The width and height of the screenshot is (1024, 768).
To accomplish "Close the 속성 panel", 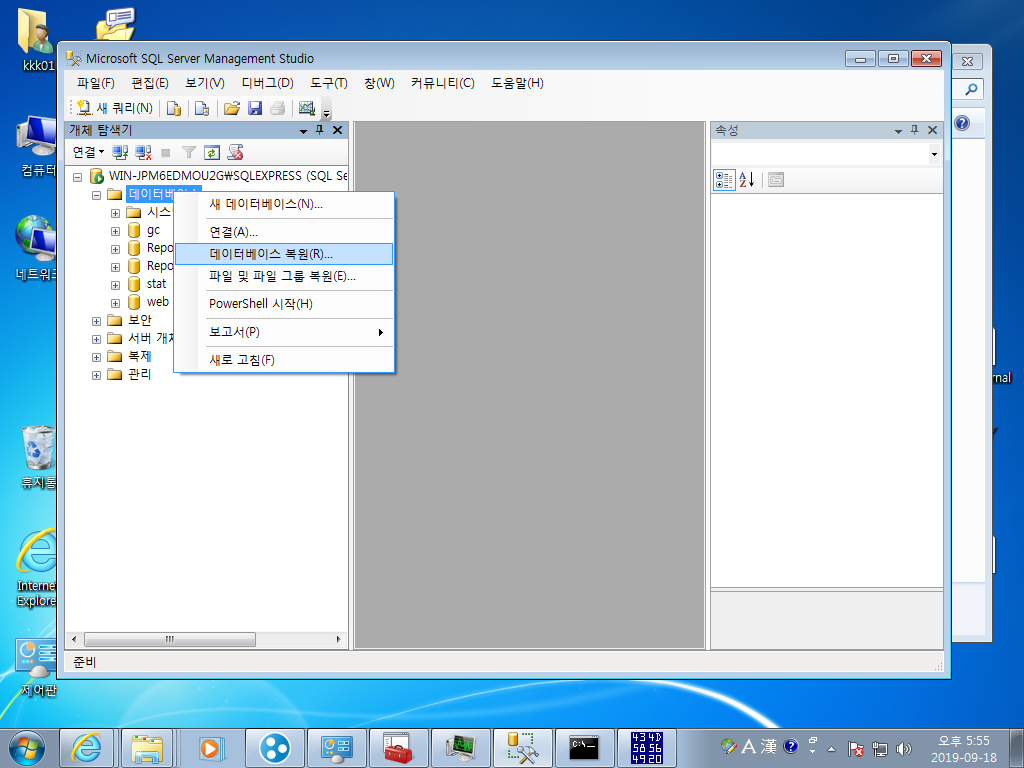I will click(x=933, y=130).
